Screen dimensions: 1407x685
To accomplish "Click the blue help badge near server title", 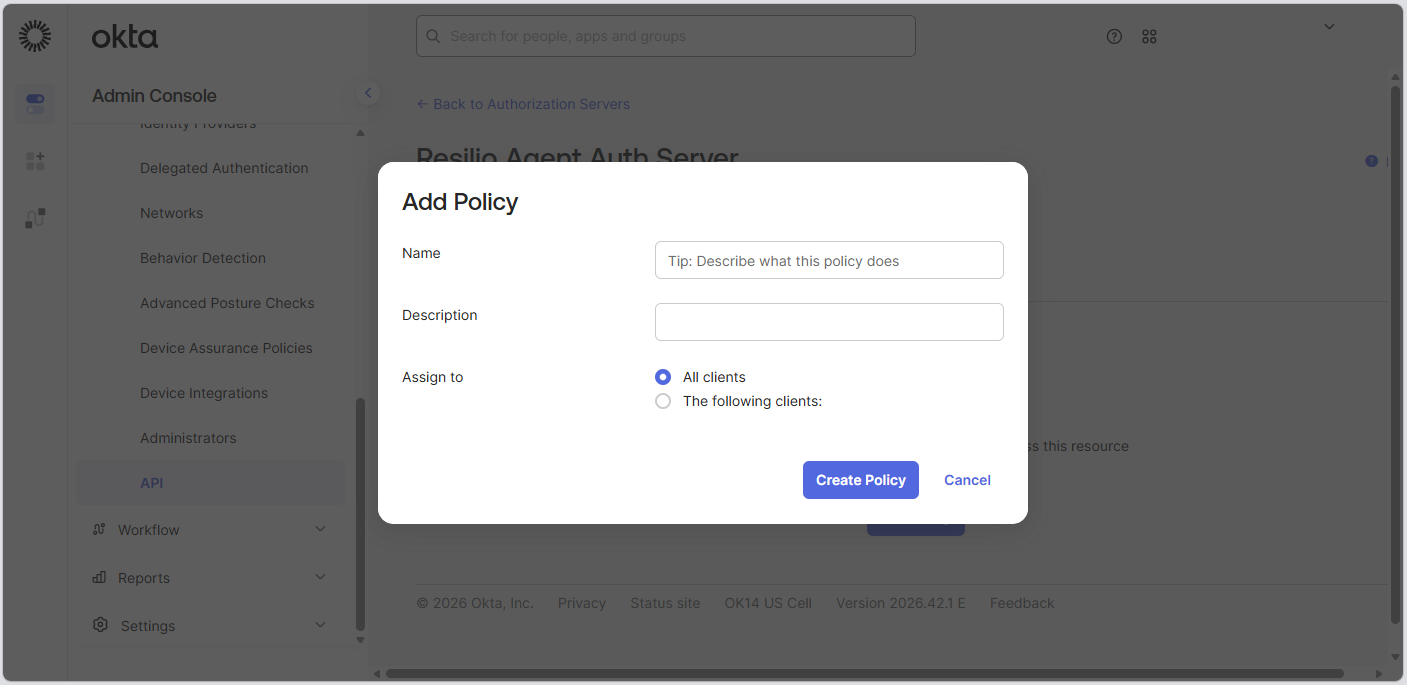I will pyautogui.click(x=1371, y=161).
